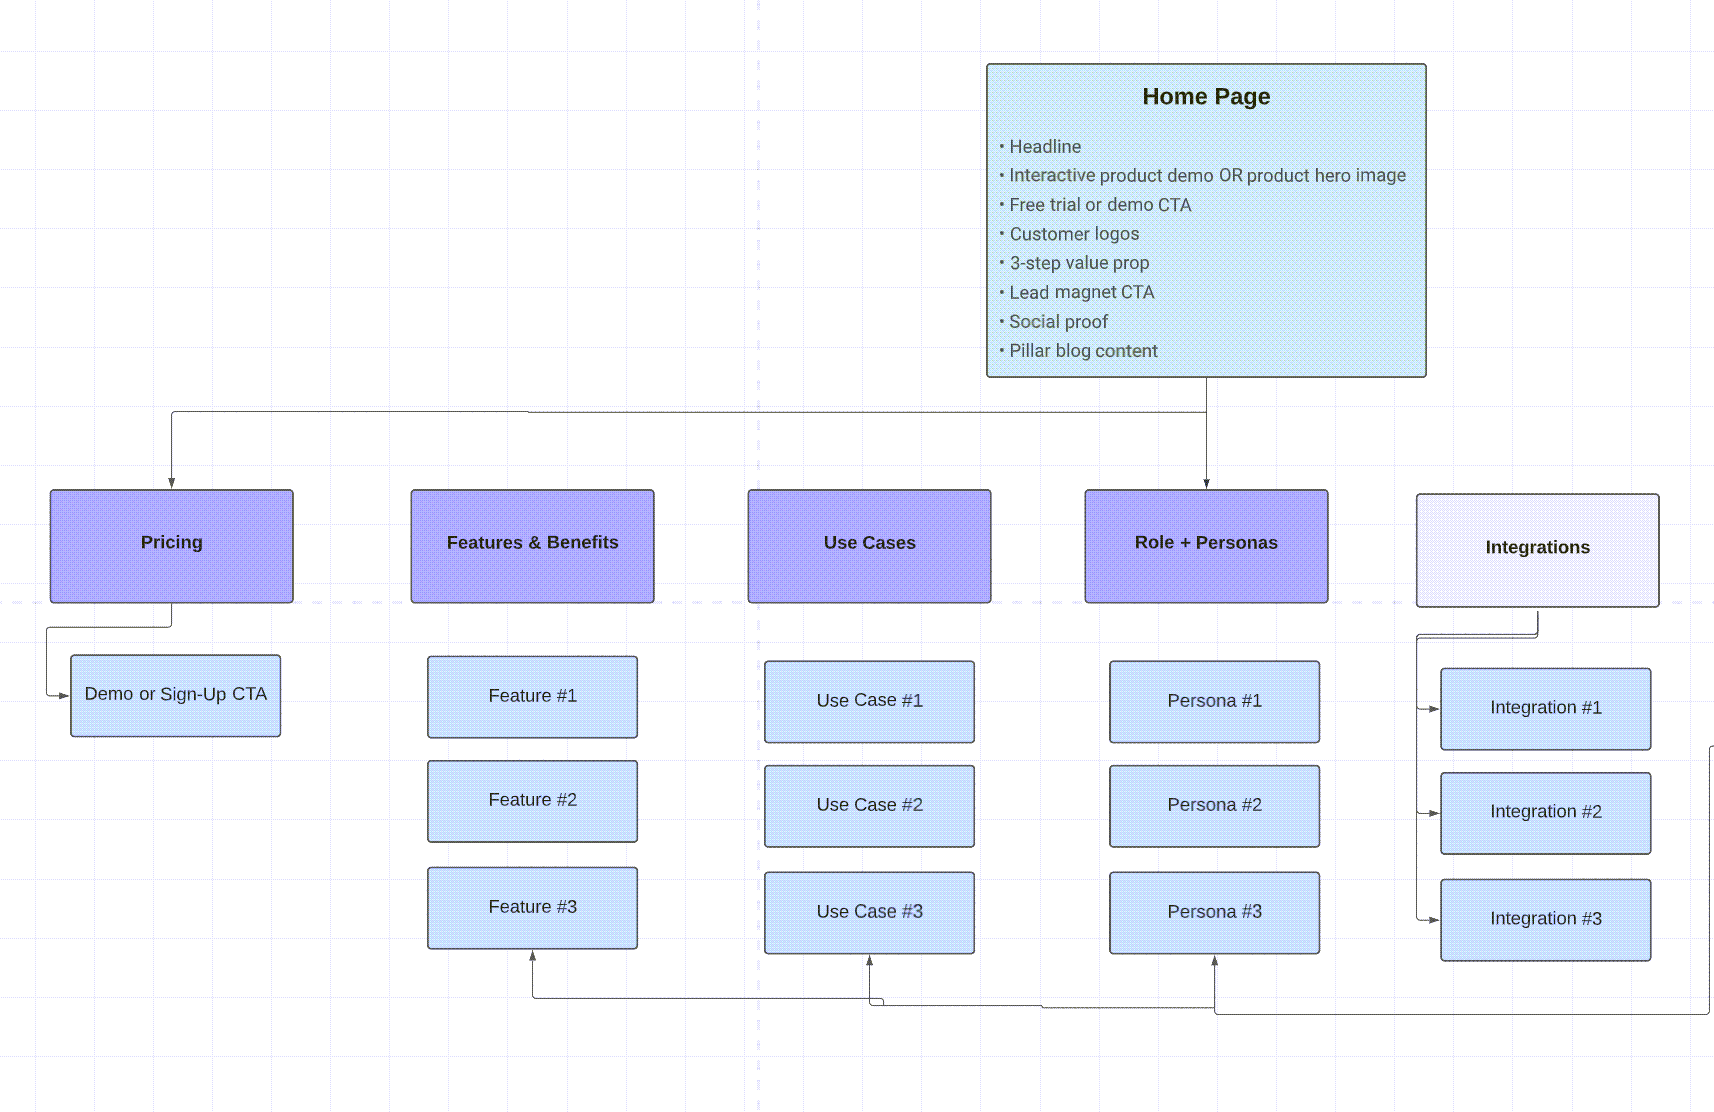1714x1112 pixels.
Task: Click the Feature #1 shape
Action: point(532,697)
